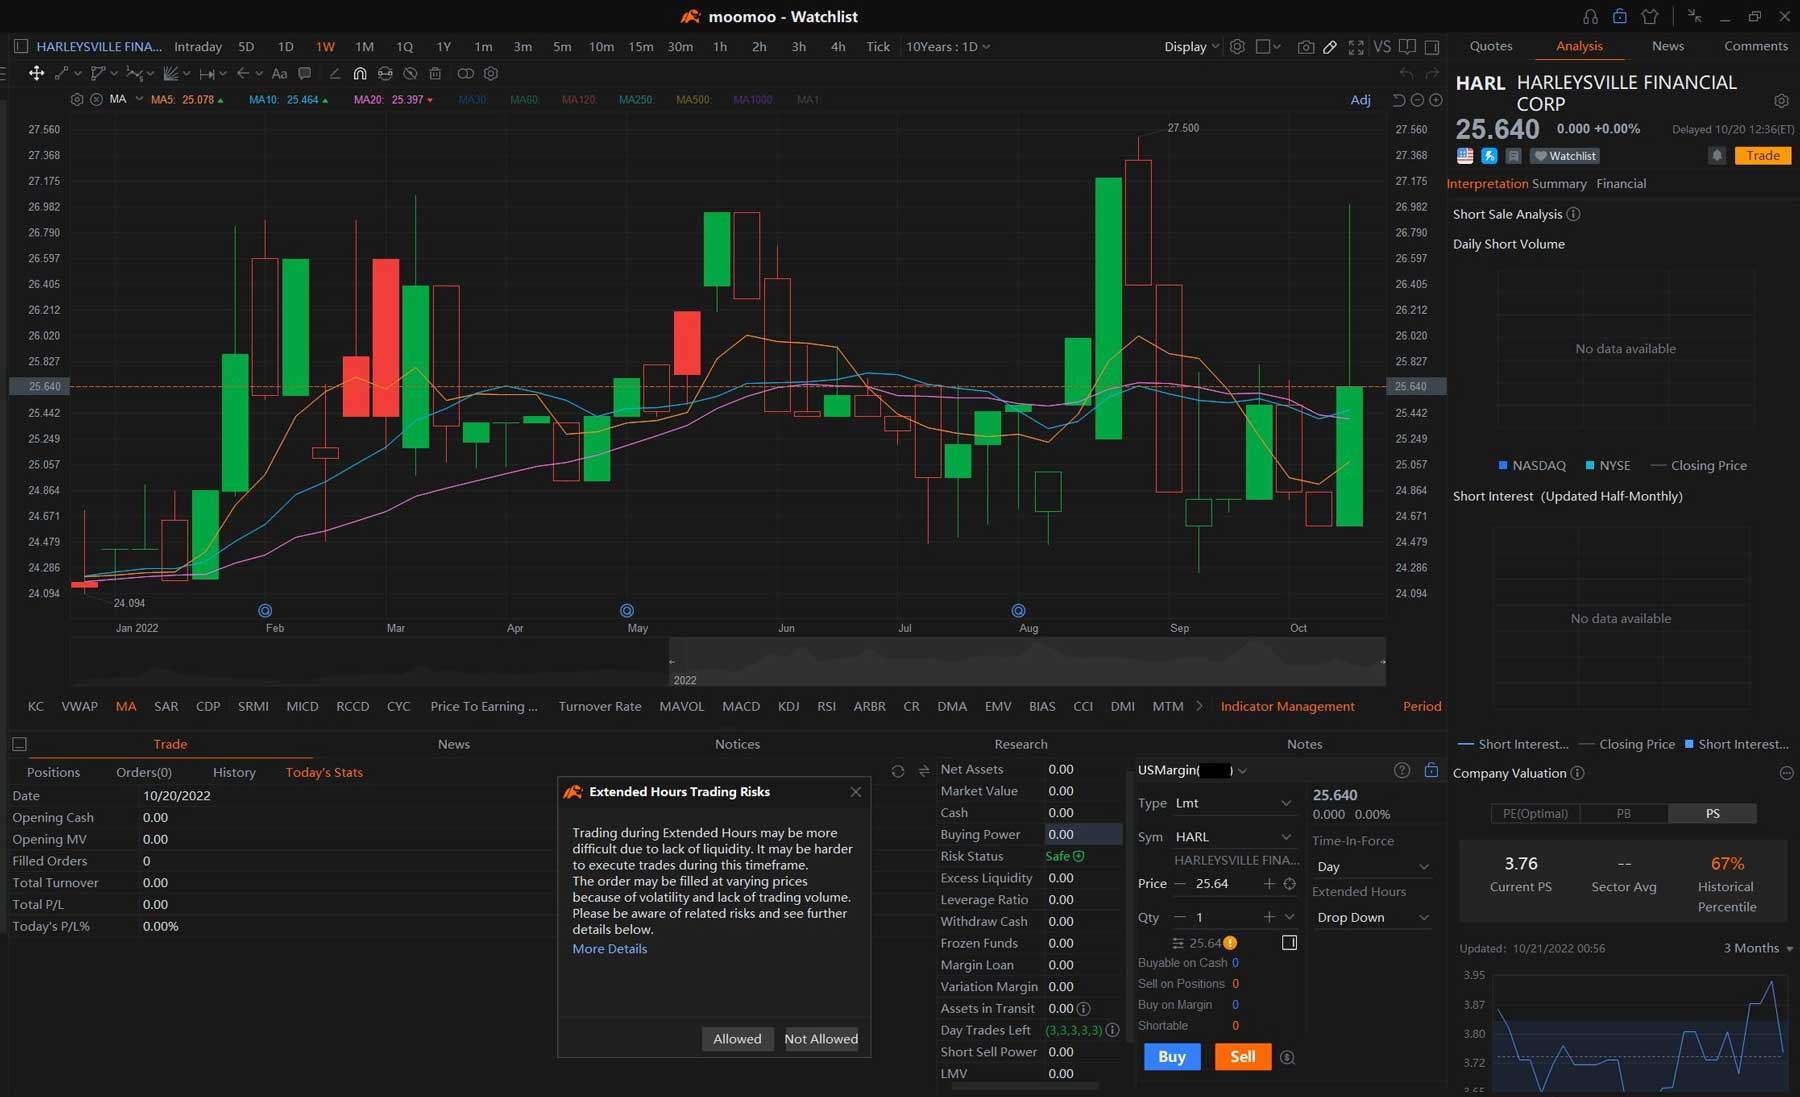The image size is (1800, 1097).
Task: Select the PB valuation option
Action: pyautogui.click(x=1624, y=814)
